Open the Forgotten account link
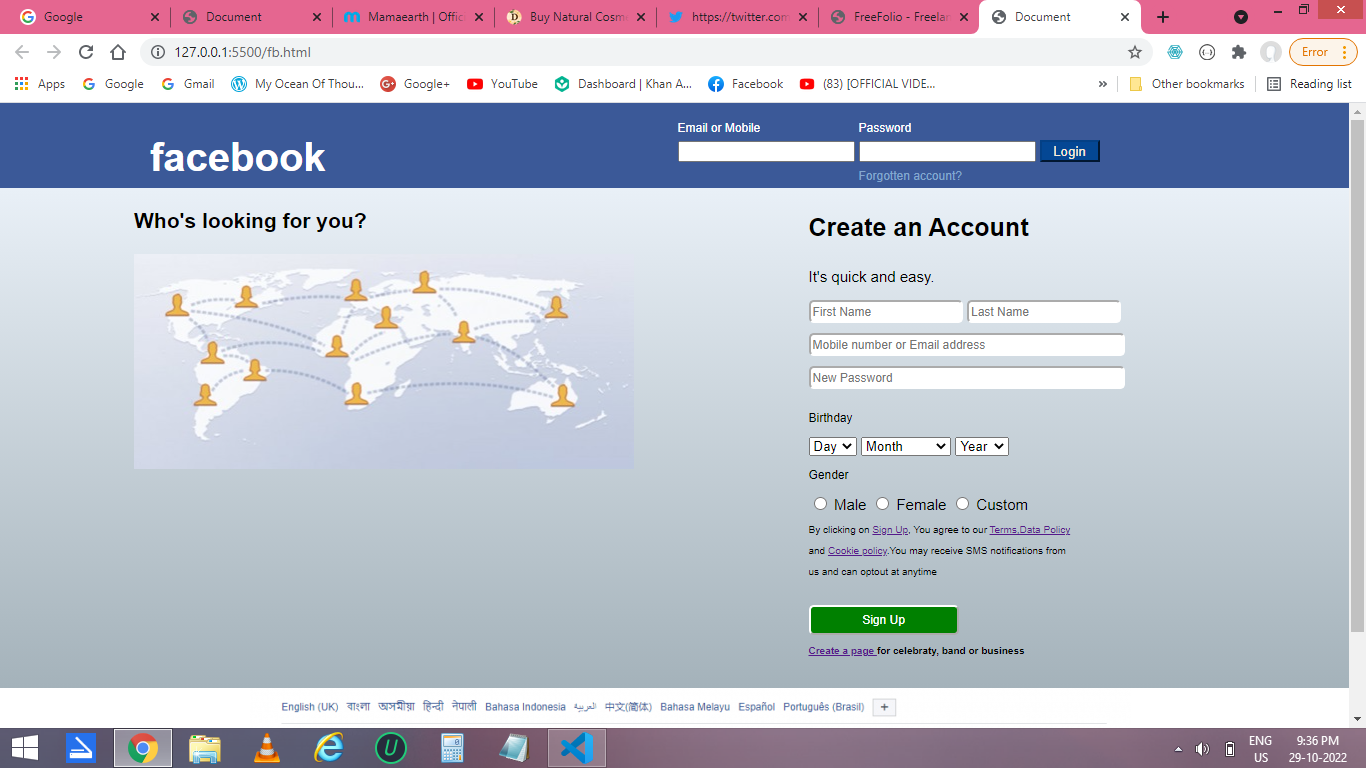1366x768 pixels. coord(910,176)
